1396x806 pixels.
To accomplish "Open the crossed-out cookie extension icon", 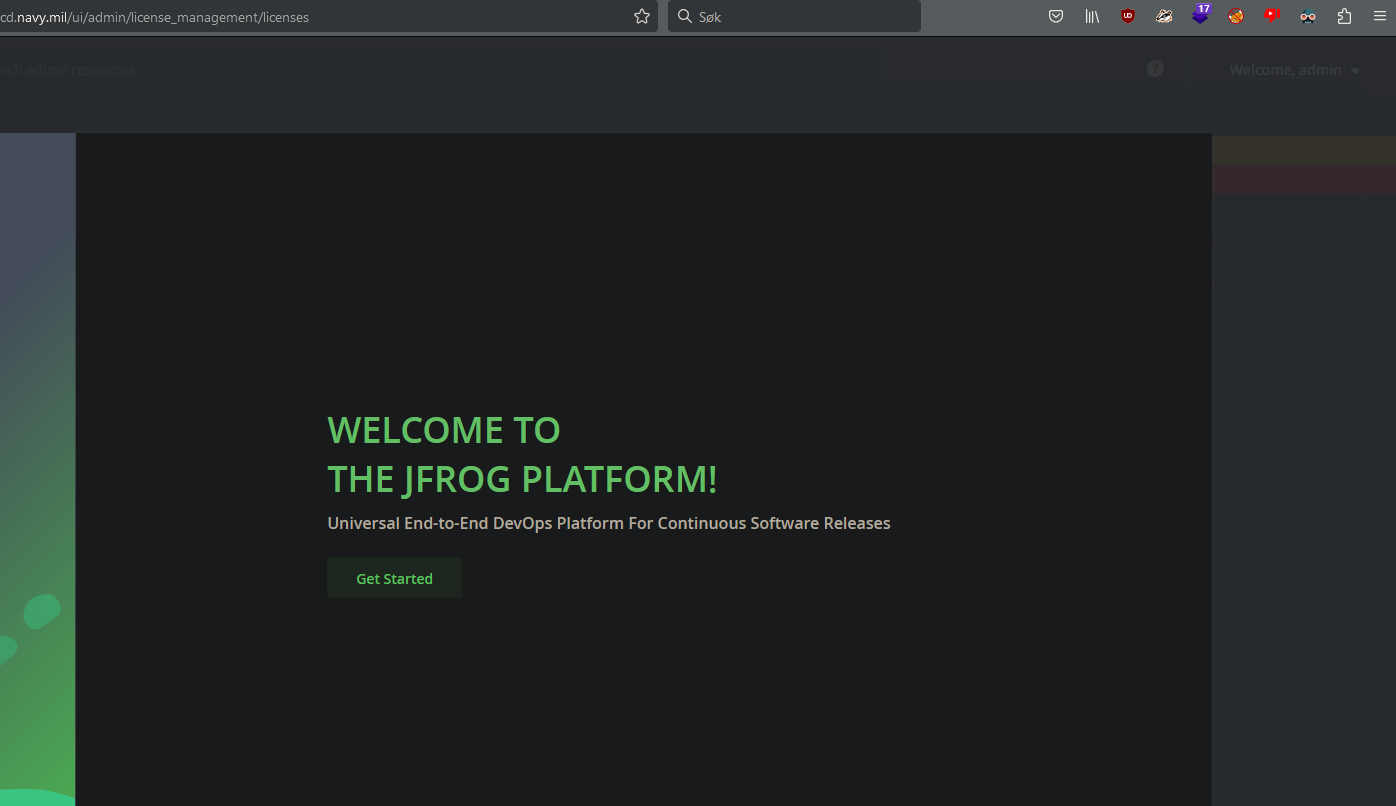I will click(1236, 17).
